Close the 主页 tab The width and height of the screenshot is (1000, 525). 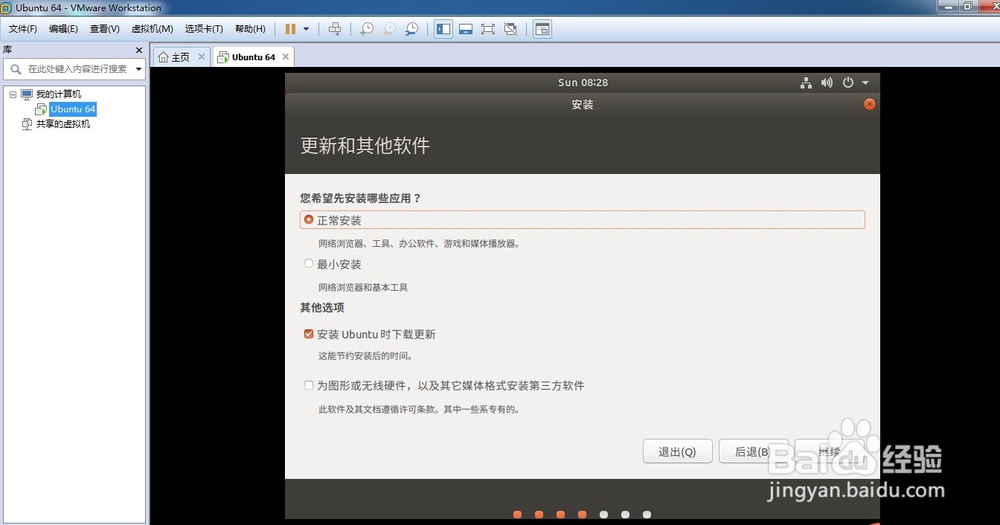coord(202,56)
